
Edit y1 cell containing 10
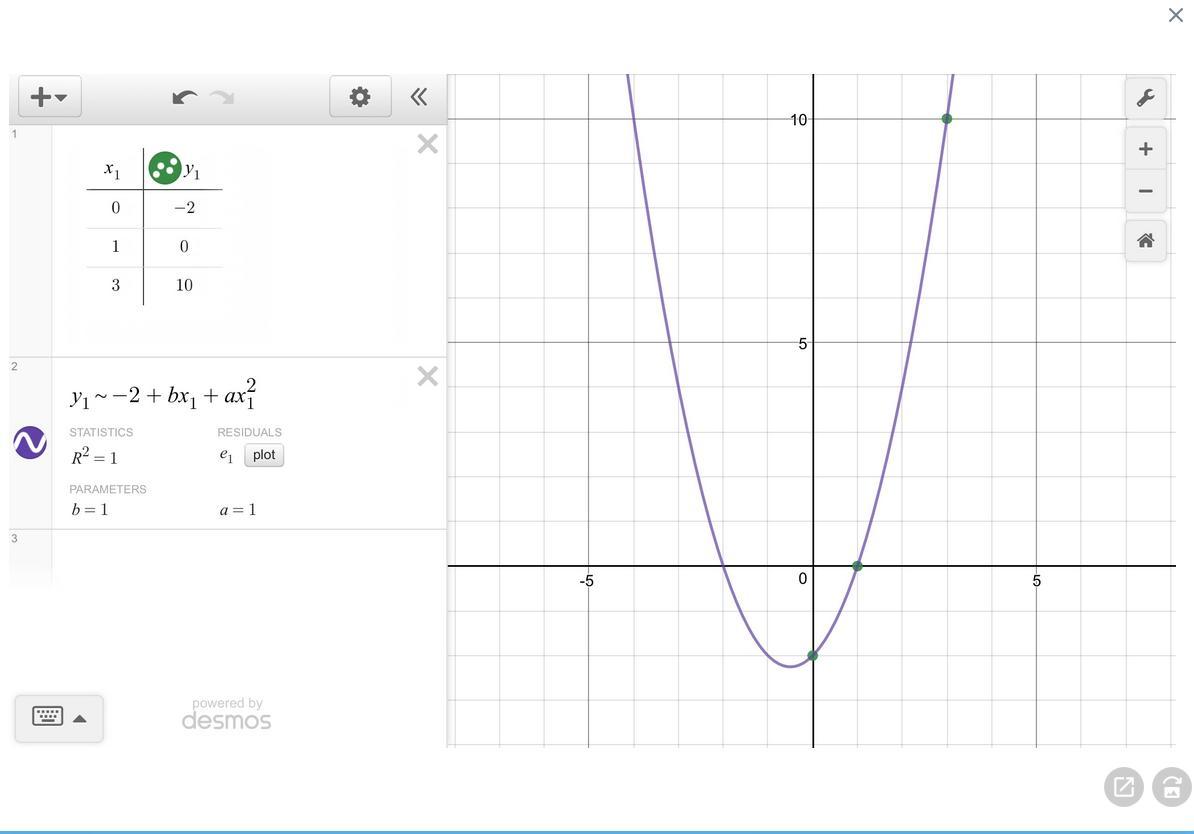(x=184, y=285)
